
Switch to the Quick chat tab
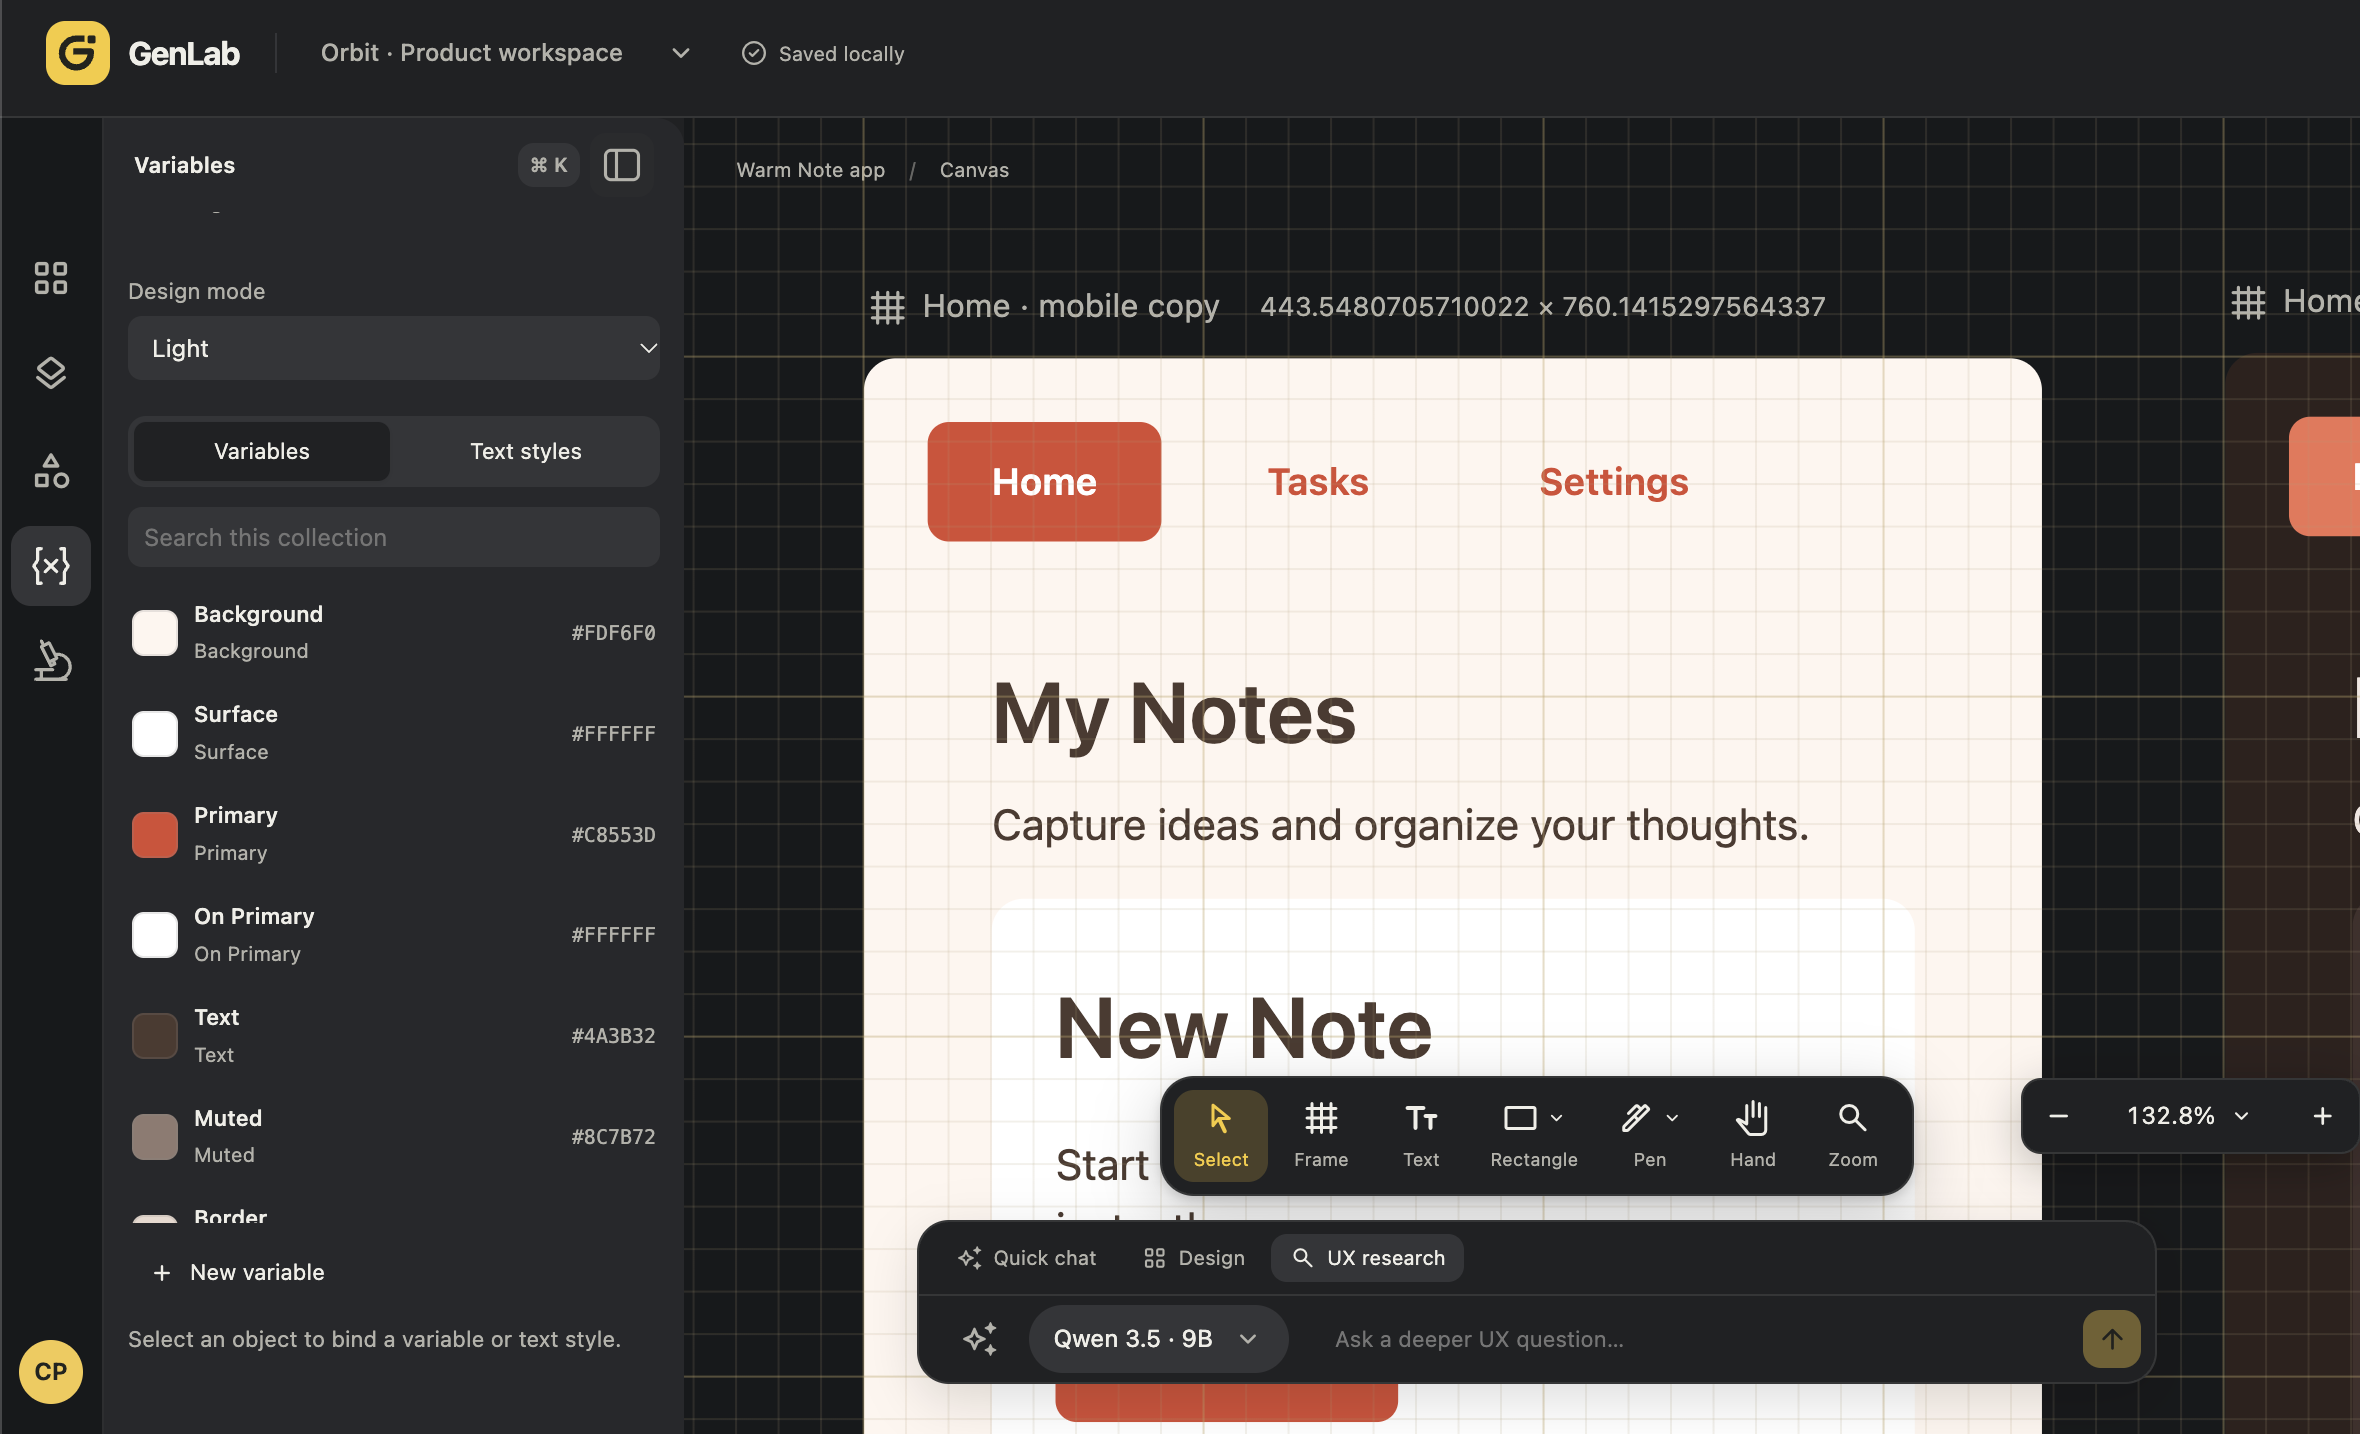pos(1027,1258)
